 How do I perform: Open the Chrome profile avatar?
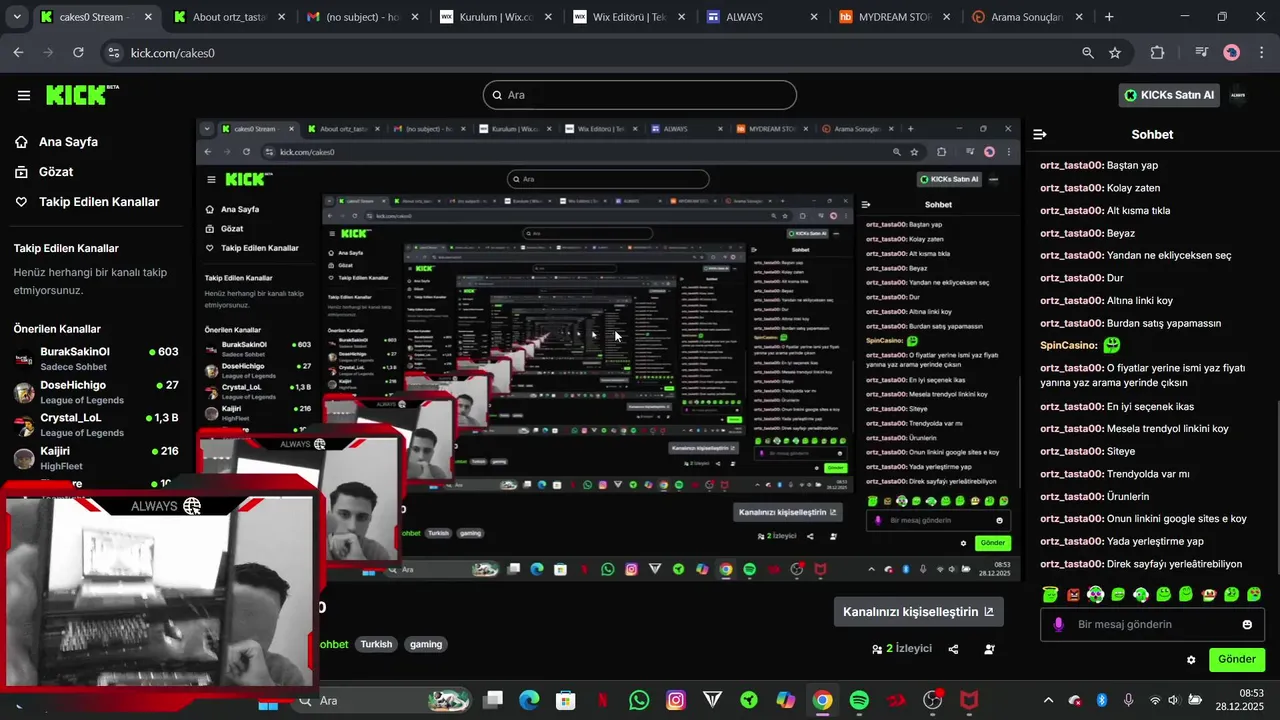[x=1232, y=53]
